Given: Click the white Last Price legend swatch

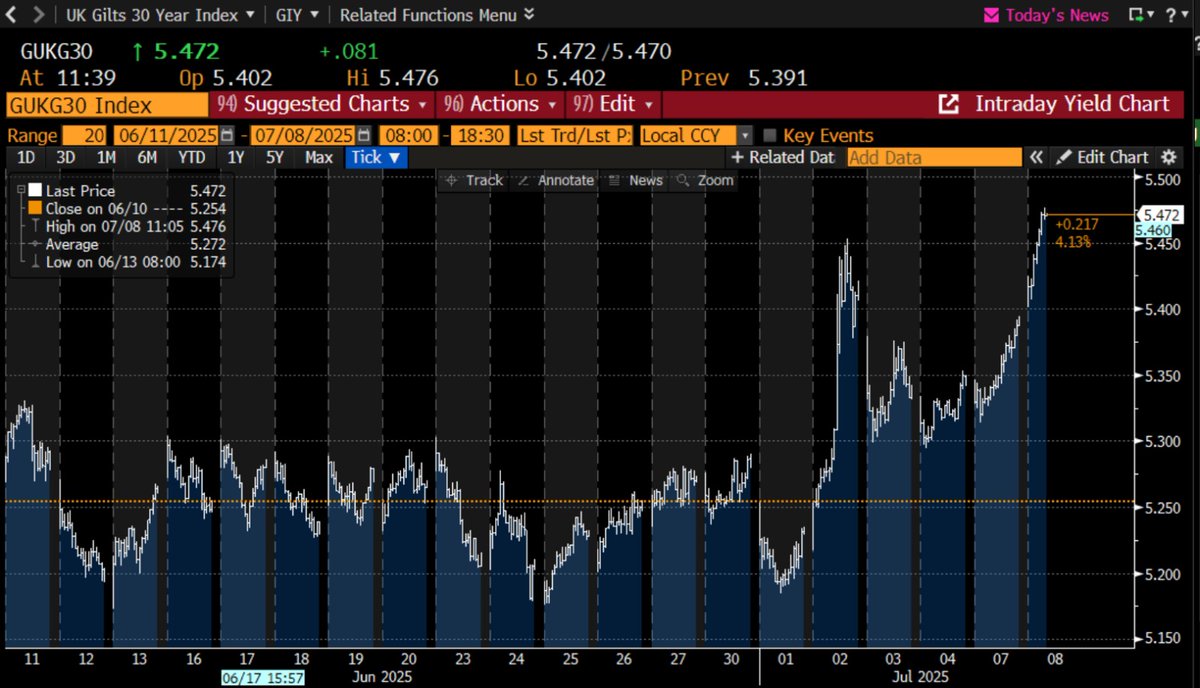Looking at the screenshot, I should pyautogui.click(x=35, y=190).
